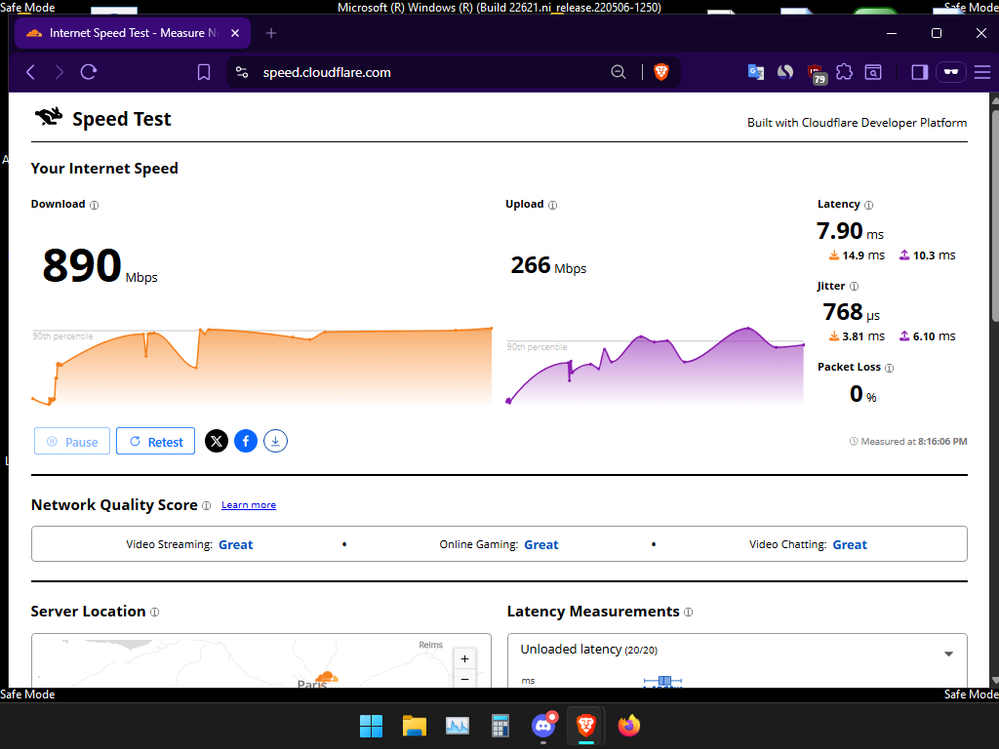Image resolution: width=999 pixels, height=749 pixels.
Task: Open the extensions puzzle-piece menu
Action: tap(844, 72)
